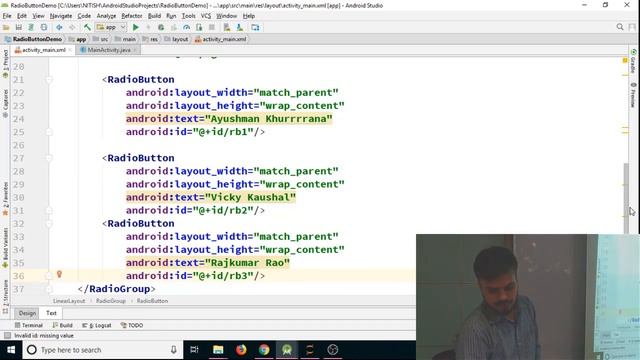Click the Type here to search box
640x360 pixels.
coord(102,350)
